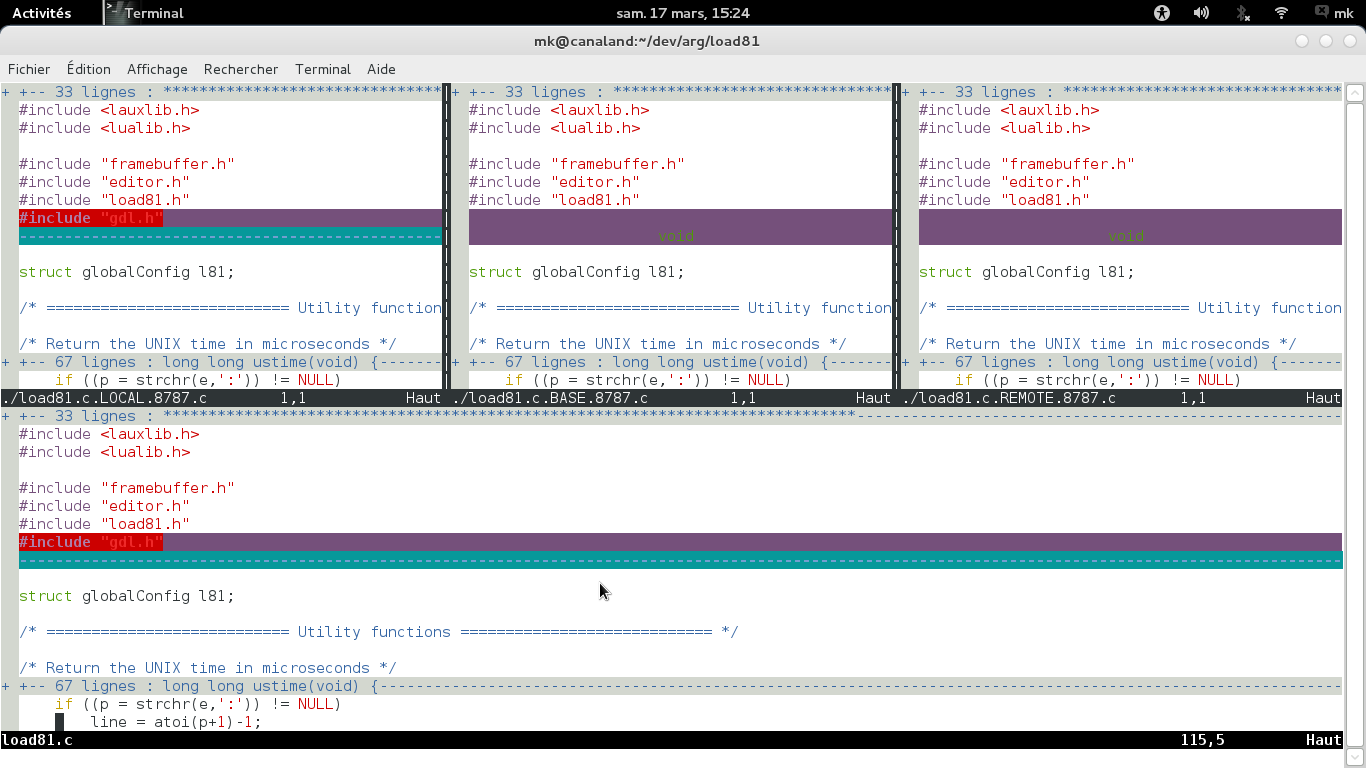Open the Fichier menu

pos(29,69)
